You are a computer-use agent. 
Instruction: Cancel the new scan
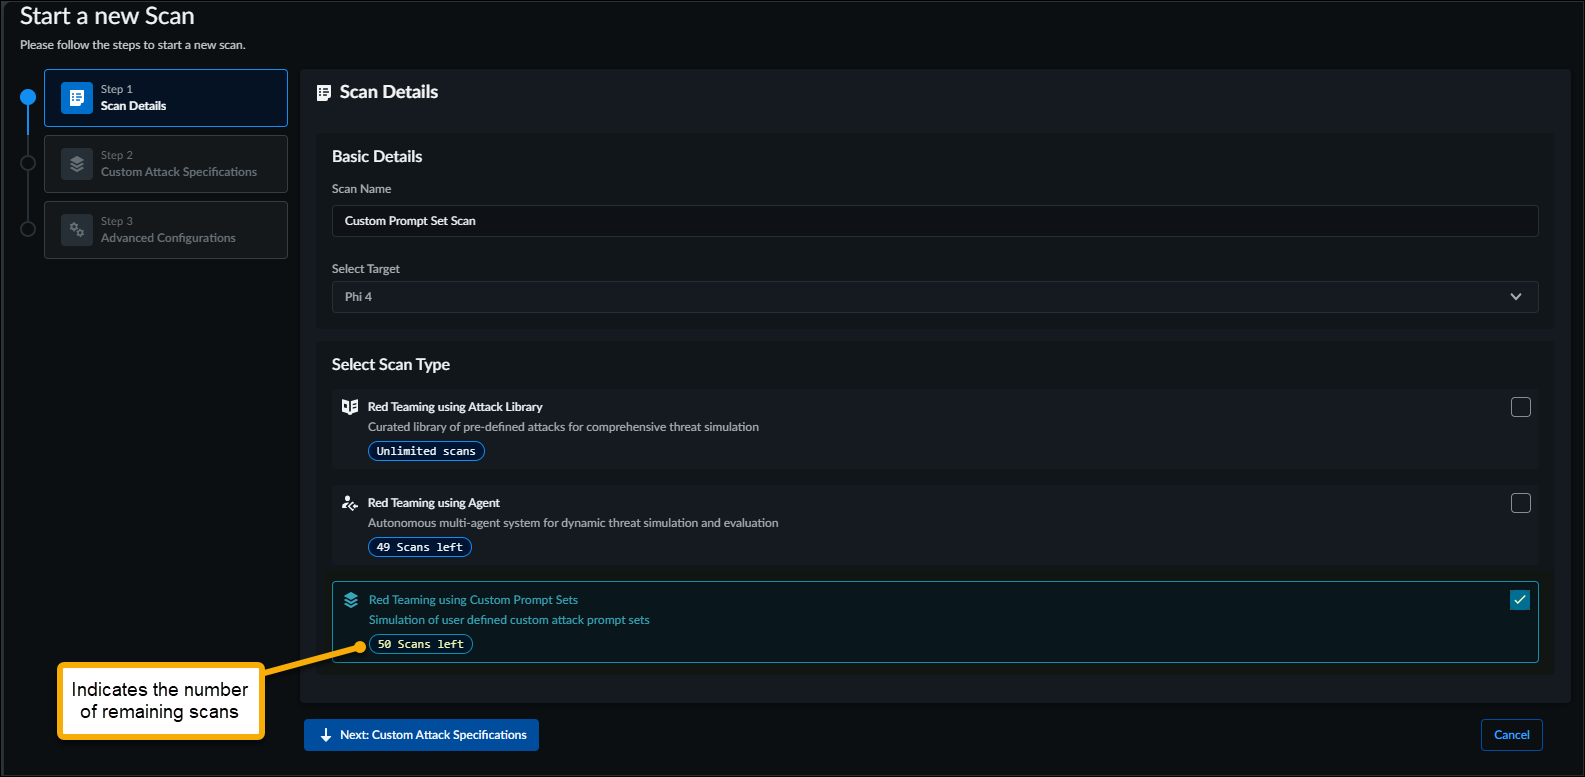pyautogui.click(x=1511, y=735)
